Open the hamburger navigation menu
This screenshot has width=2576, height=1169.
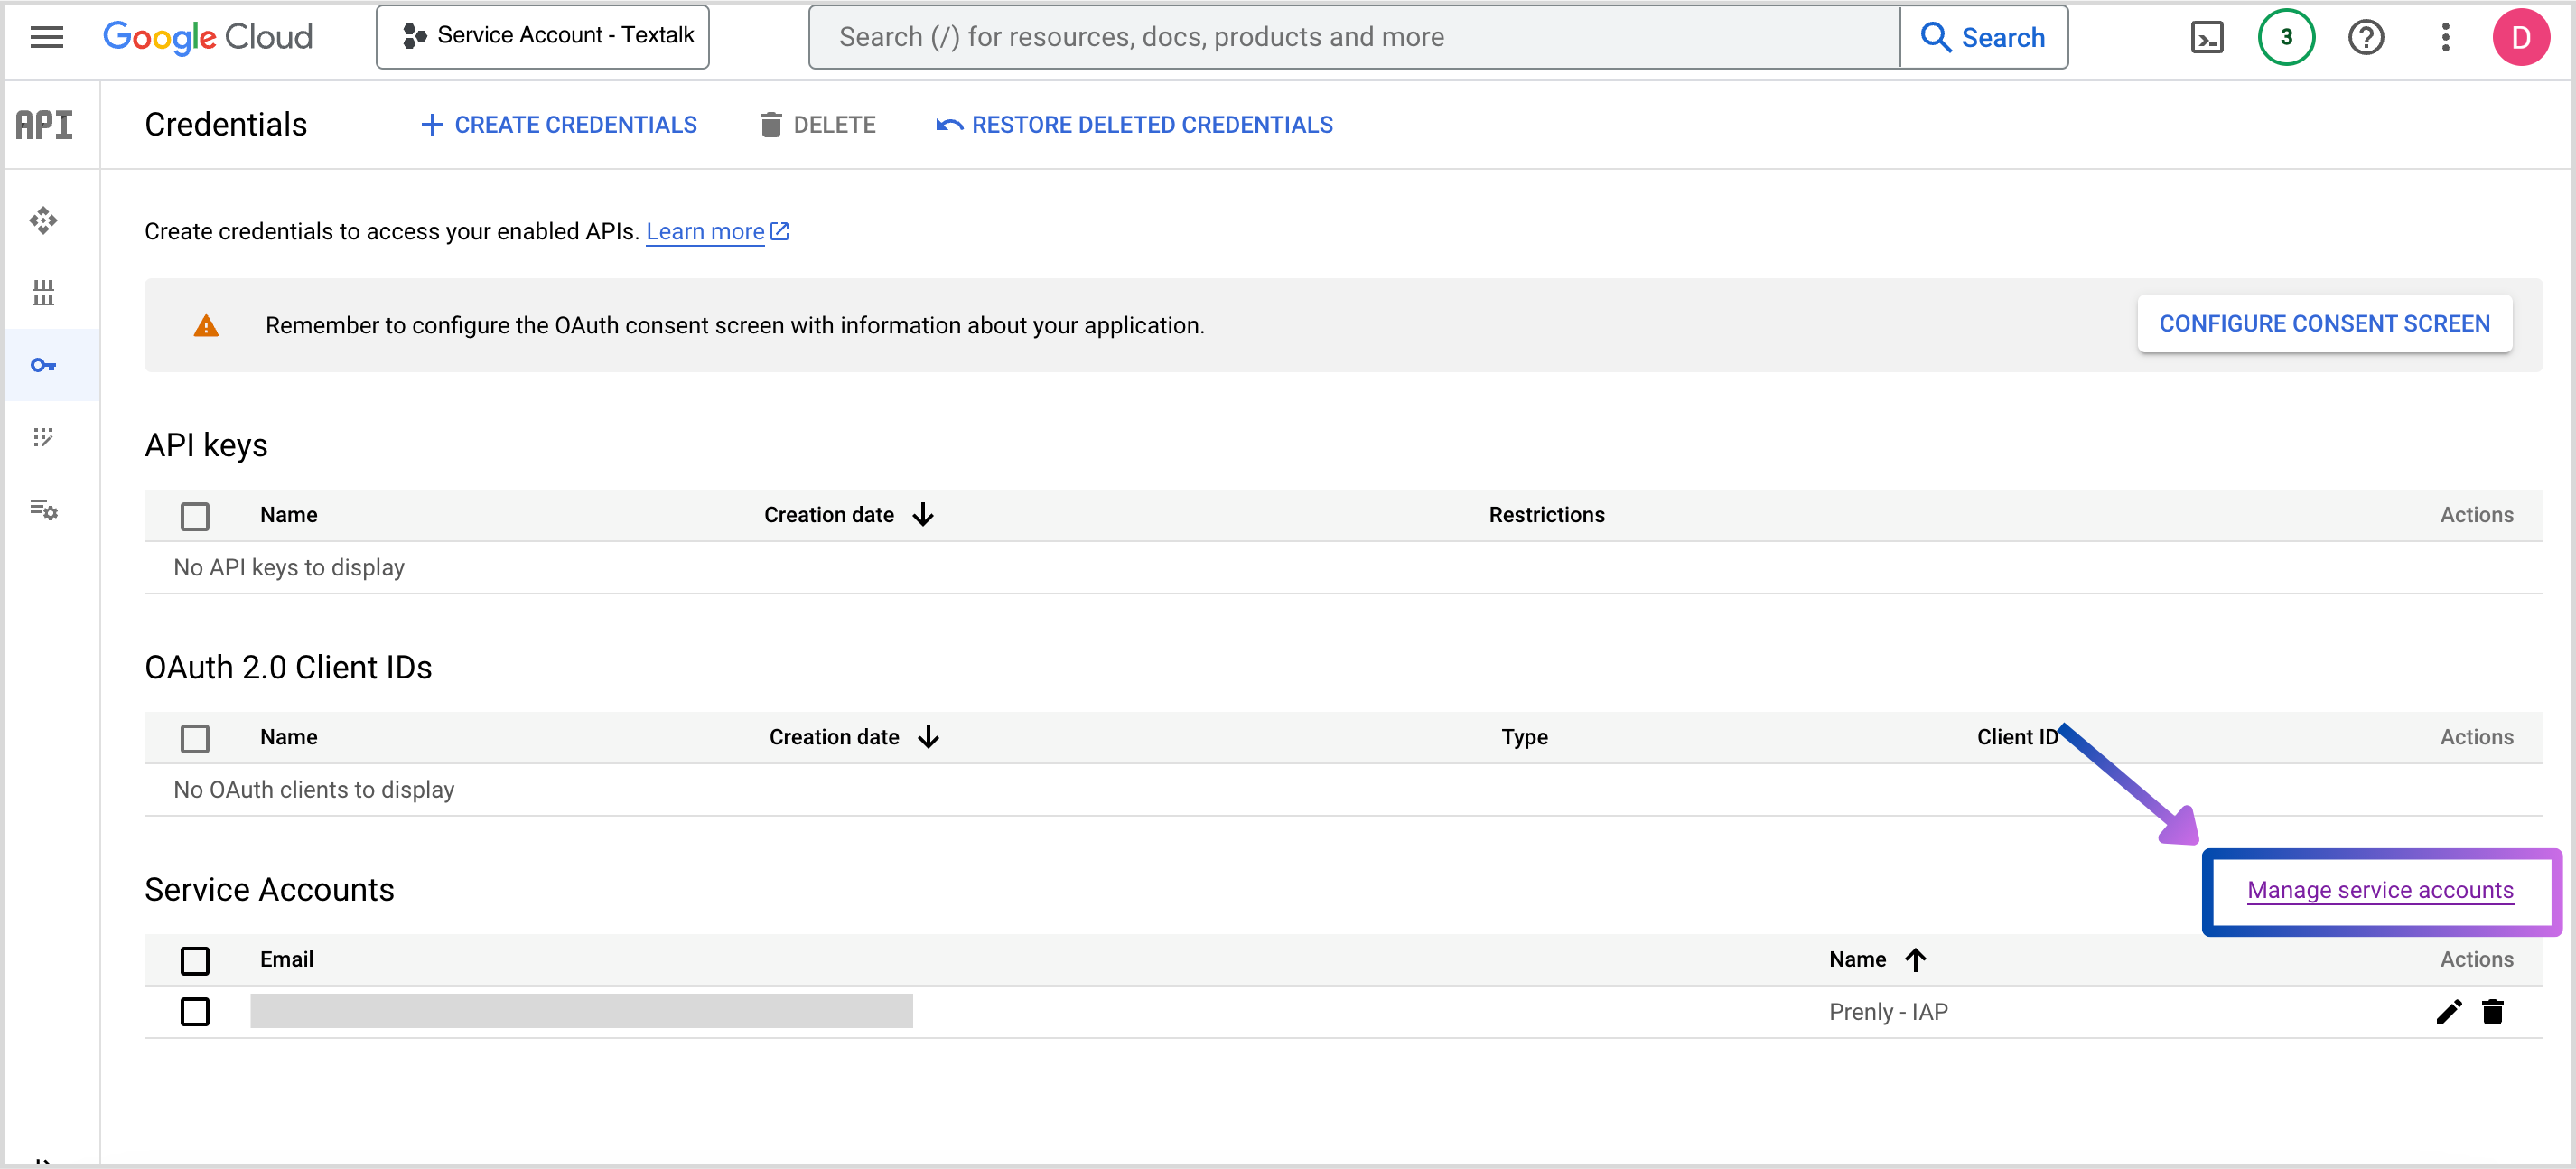pyautogui.click(x=46, y=37)
